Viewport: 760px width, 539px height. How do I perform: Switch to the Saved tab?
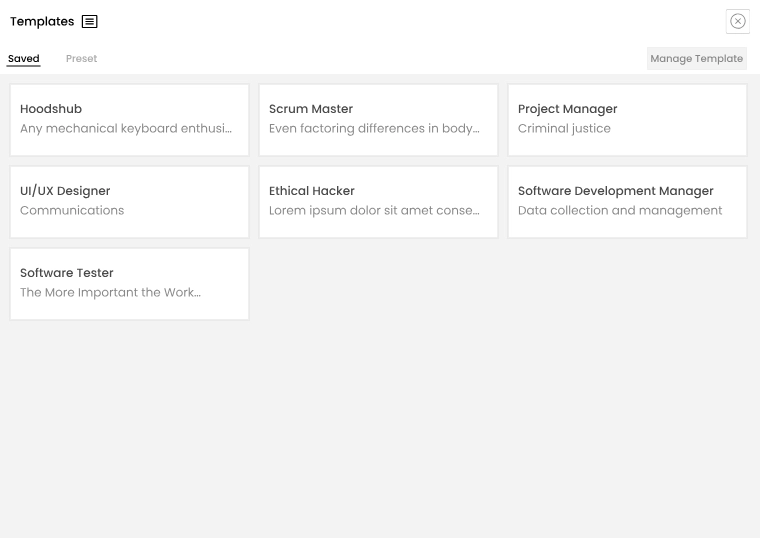click(24, 59)
